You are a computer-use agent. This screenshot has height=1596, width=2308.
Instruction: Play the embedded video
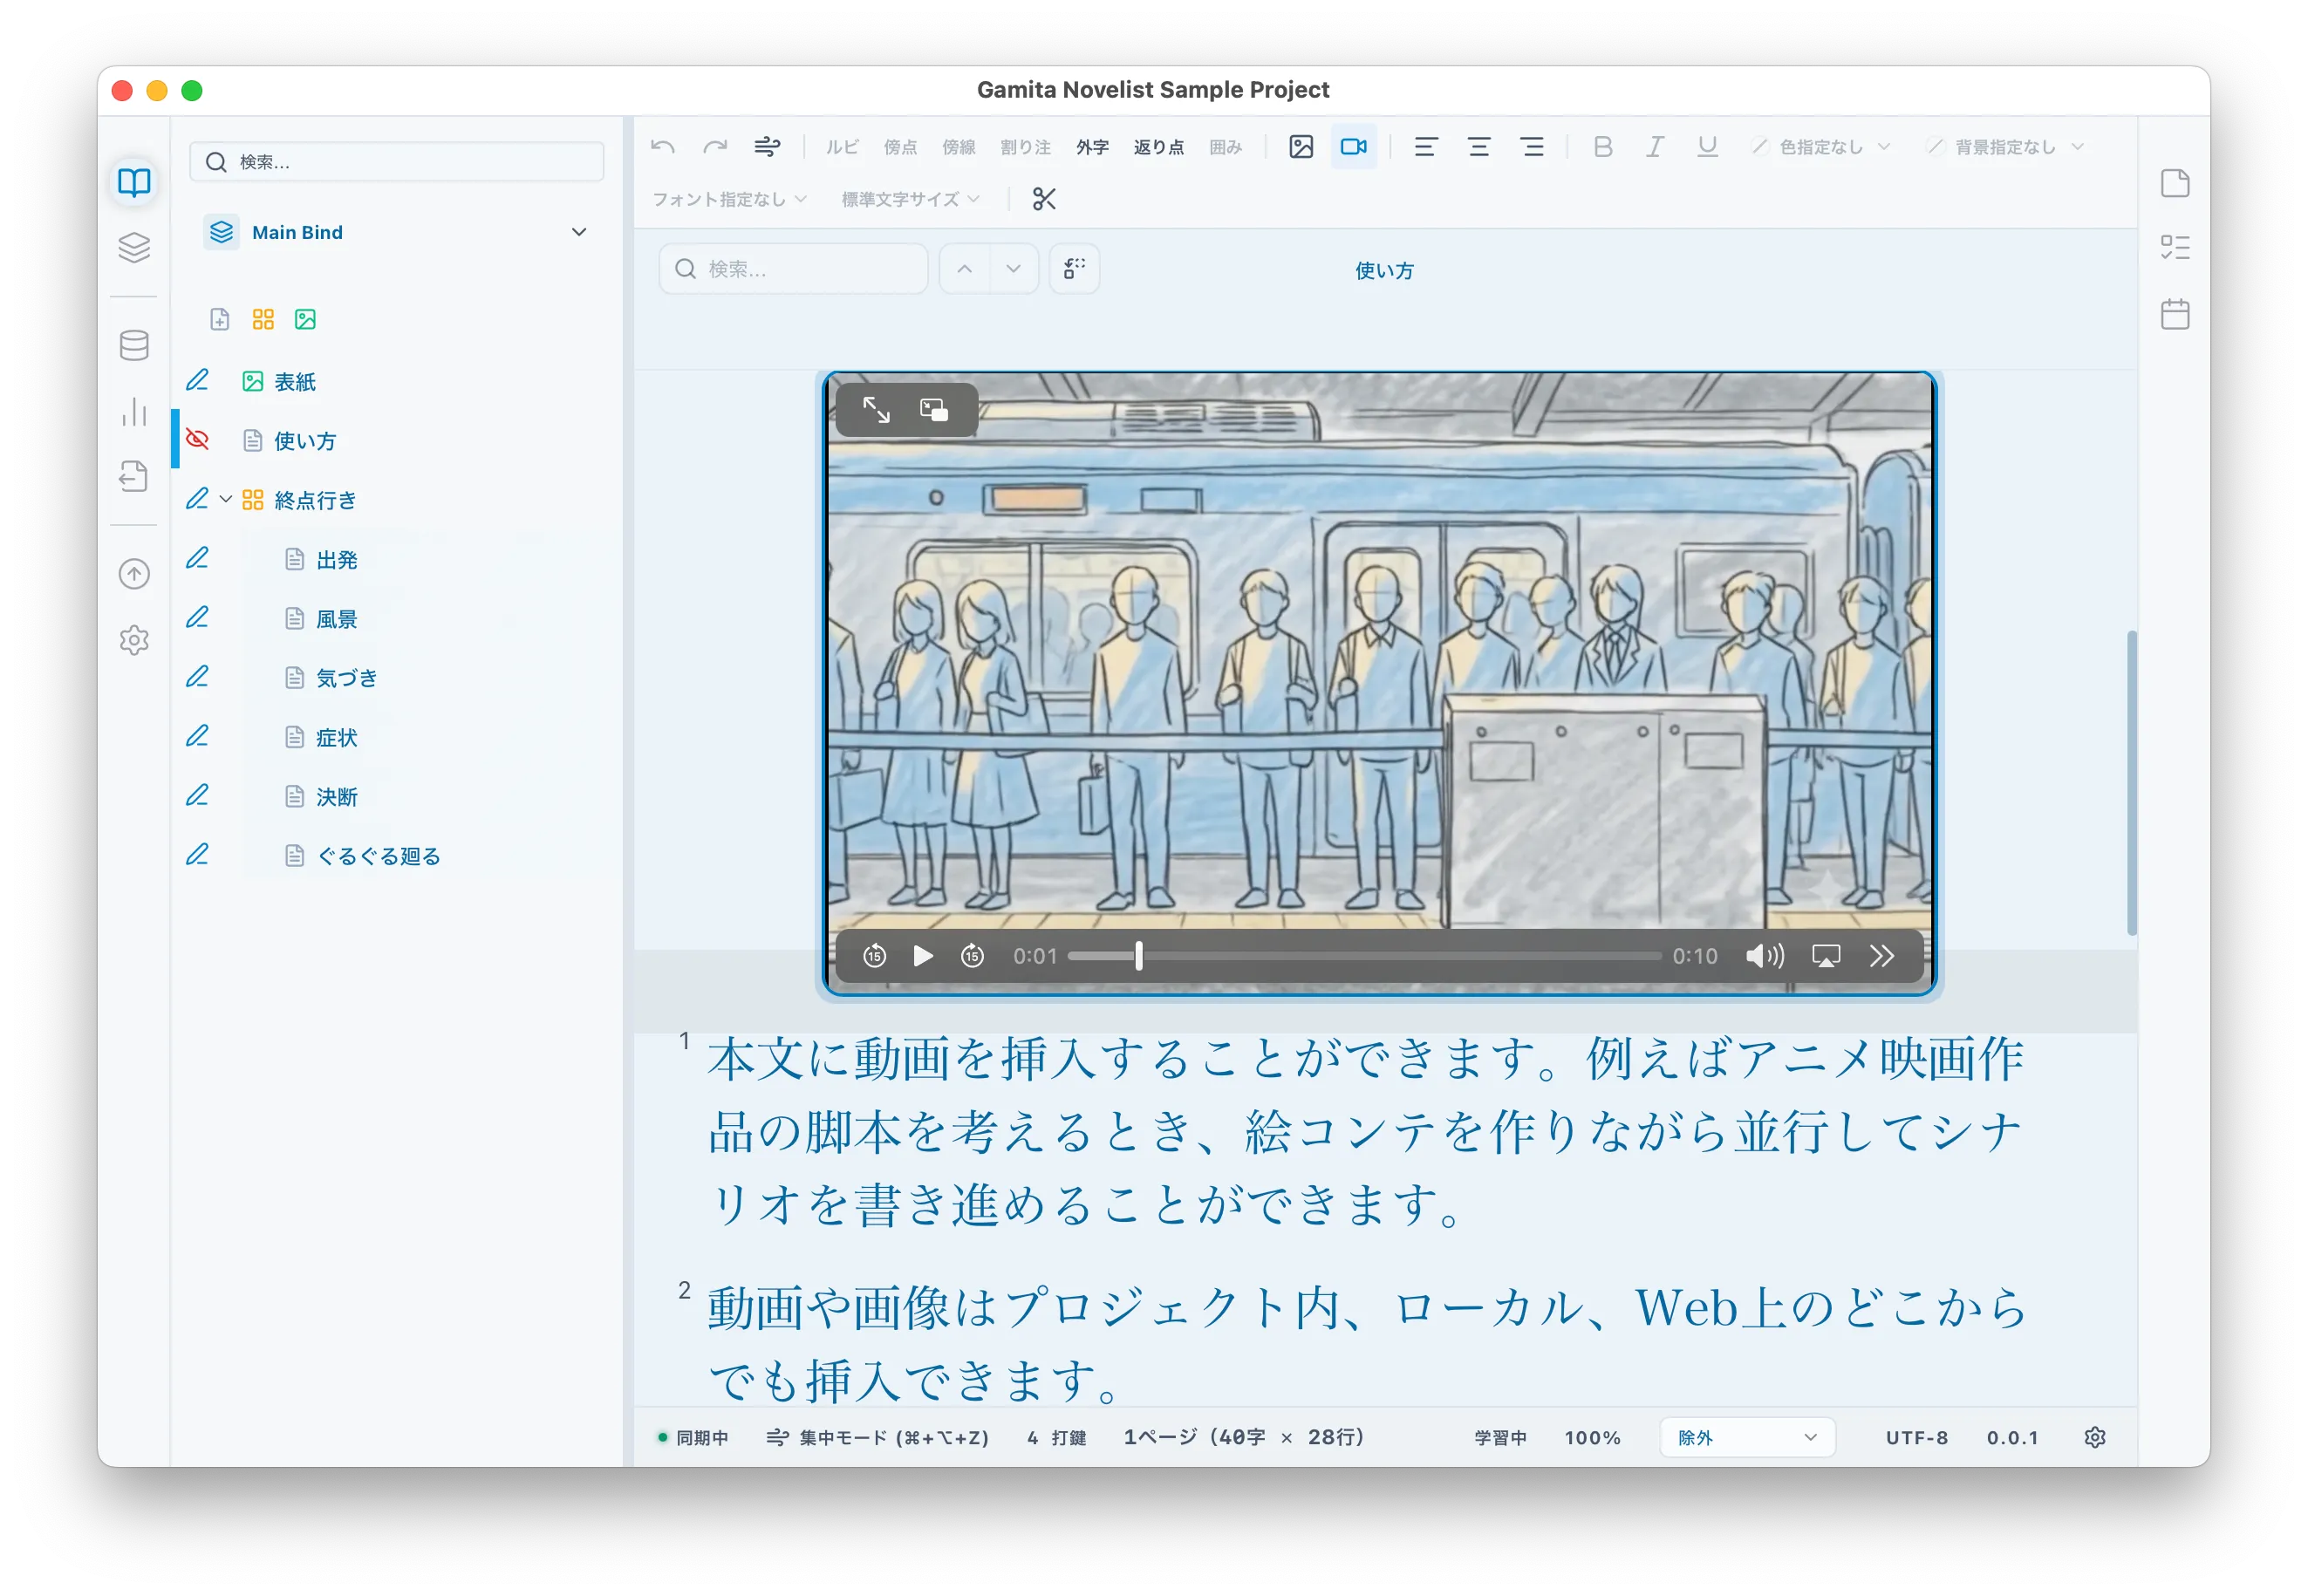click(x=922, y=955)
